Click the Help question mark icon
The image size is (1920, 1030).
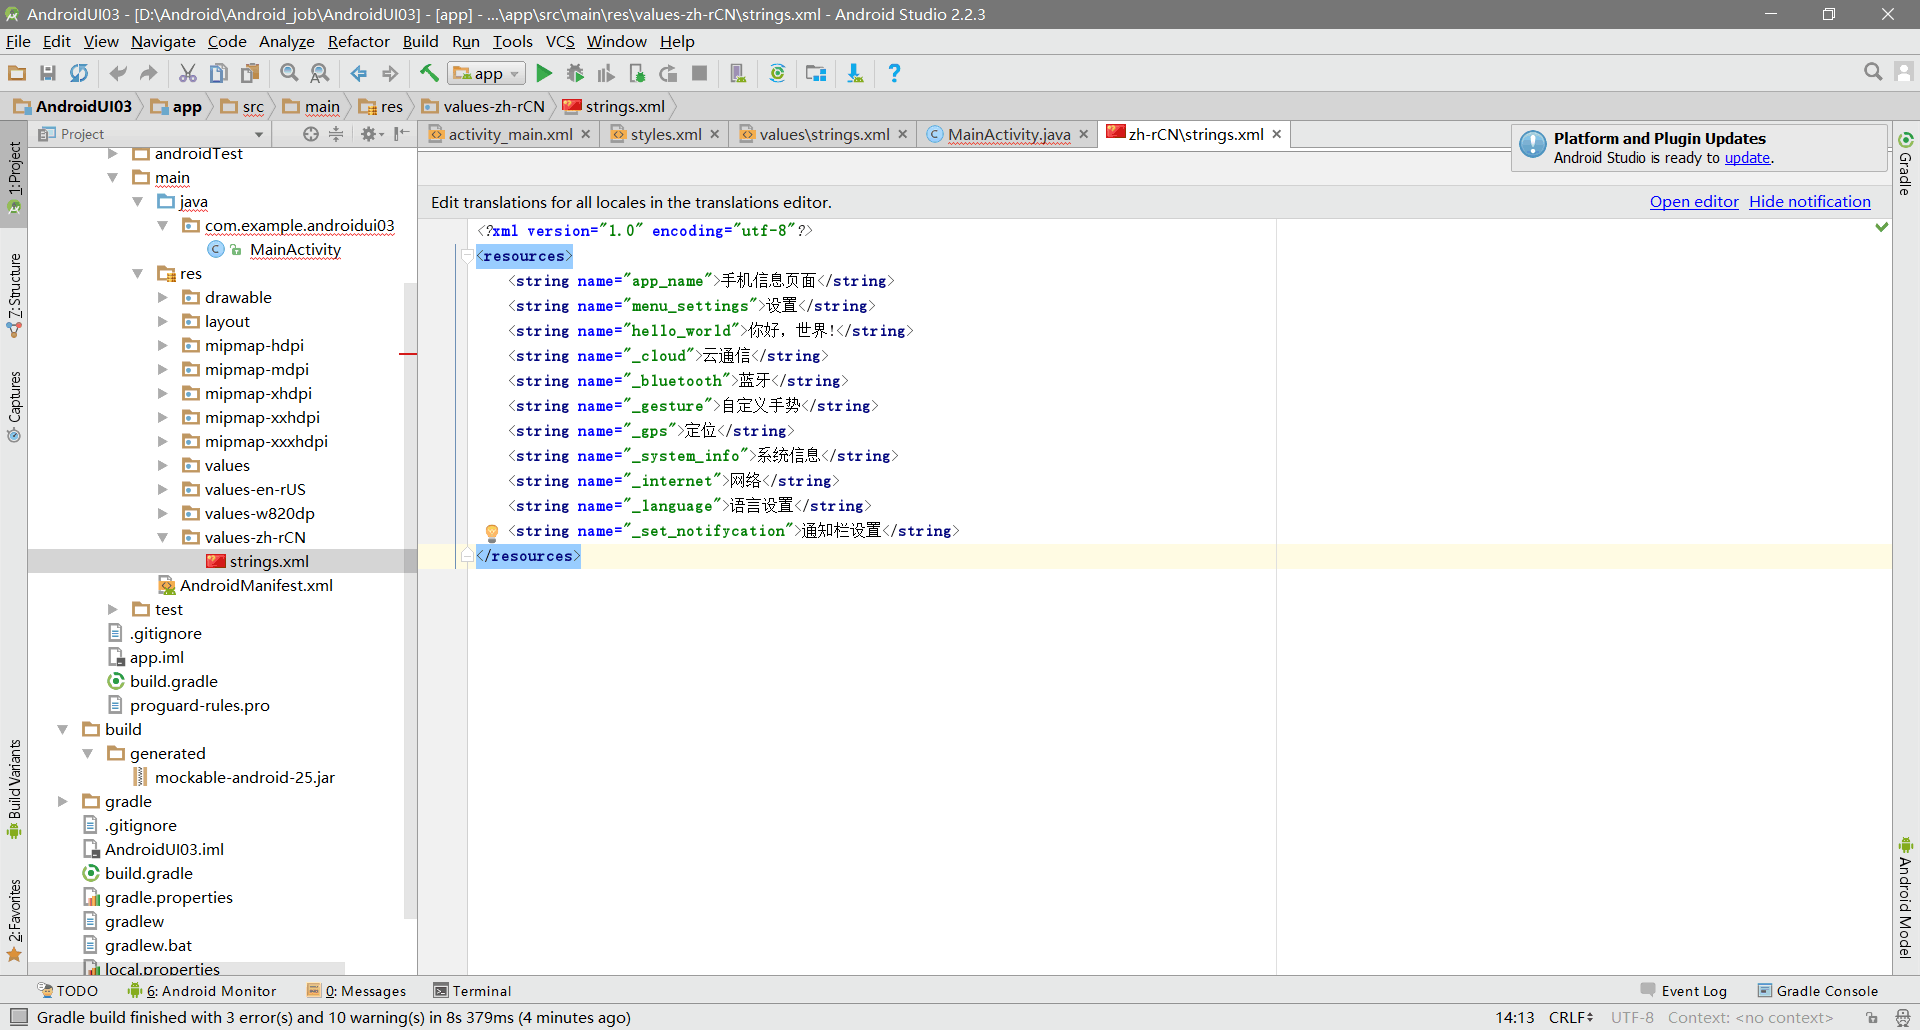pyautogui.click(x=894, y=73)
